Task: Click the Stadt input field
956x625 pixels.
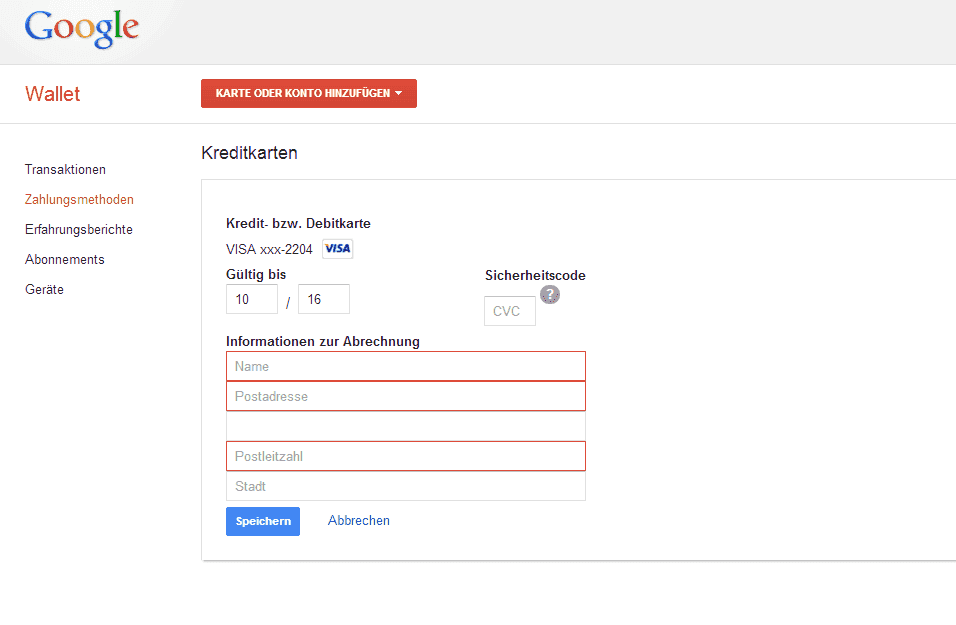Action: pyautogui.click(x=406, y=486)
